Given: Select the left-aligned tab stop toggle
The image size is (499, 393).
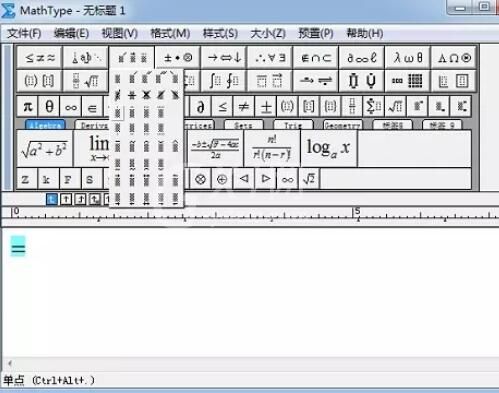Looking at the screenshot, I should coord(51,199).
